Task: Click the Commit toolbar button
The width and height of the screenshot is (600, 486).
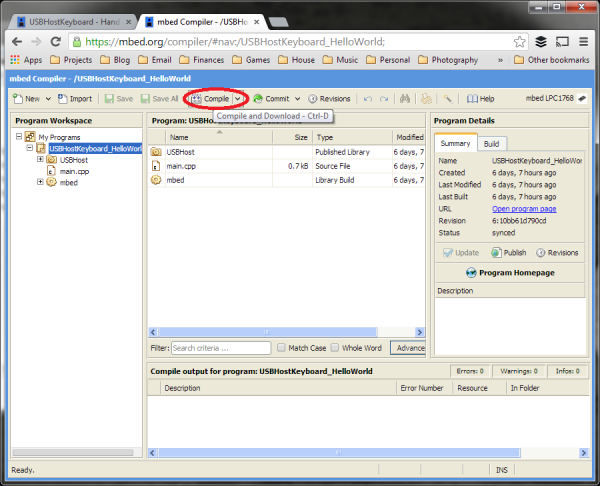Action: (x=271, y=99)
